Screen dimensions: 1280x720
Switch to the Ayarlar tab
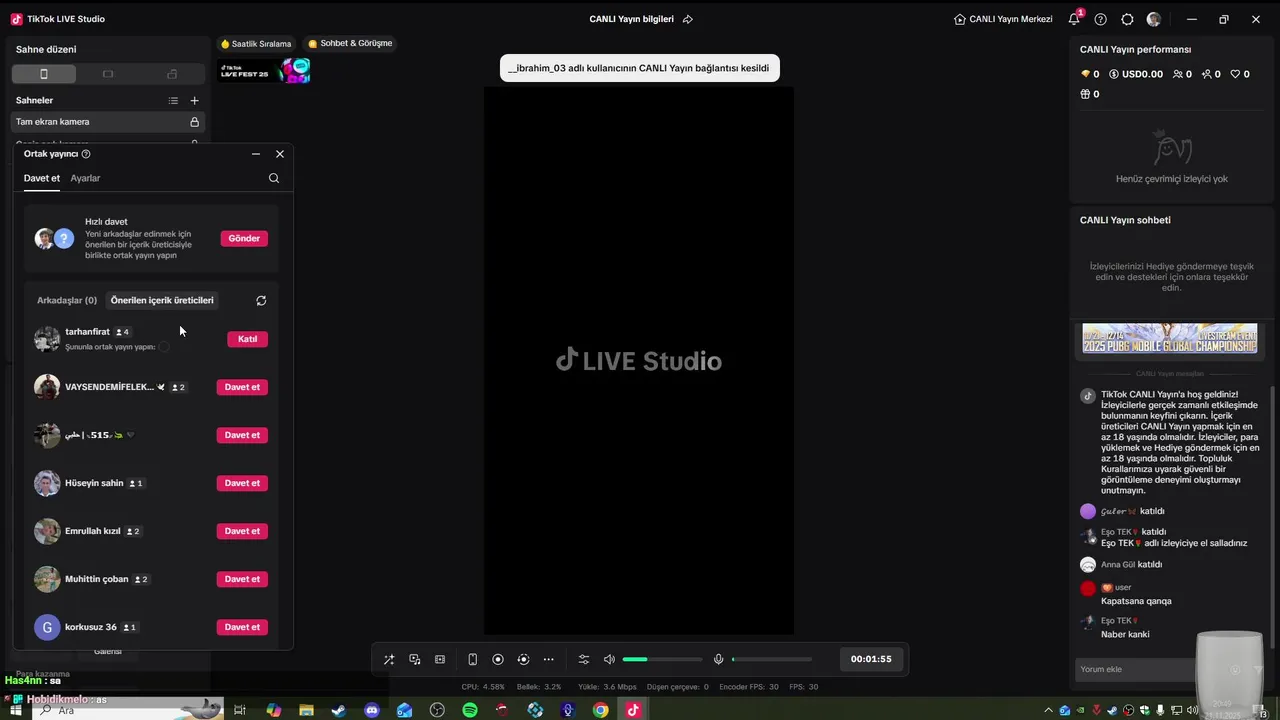[x=85, y=178]
